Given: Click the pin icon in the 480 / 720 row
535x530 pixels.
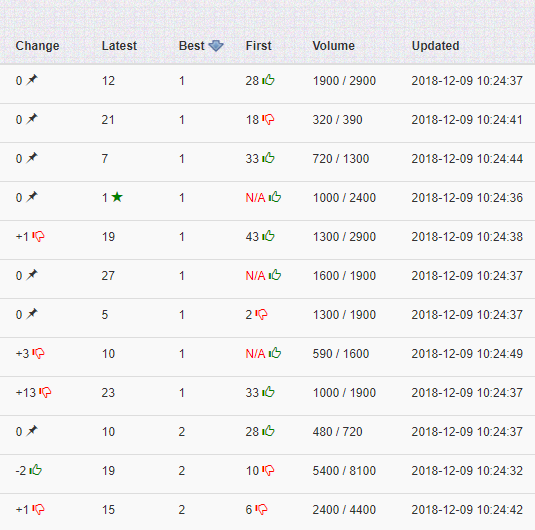Looking at the screenshot, I should (x=31, y=431).
